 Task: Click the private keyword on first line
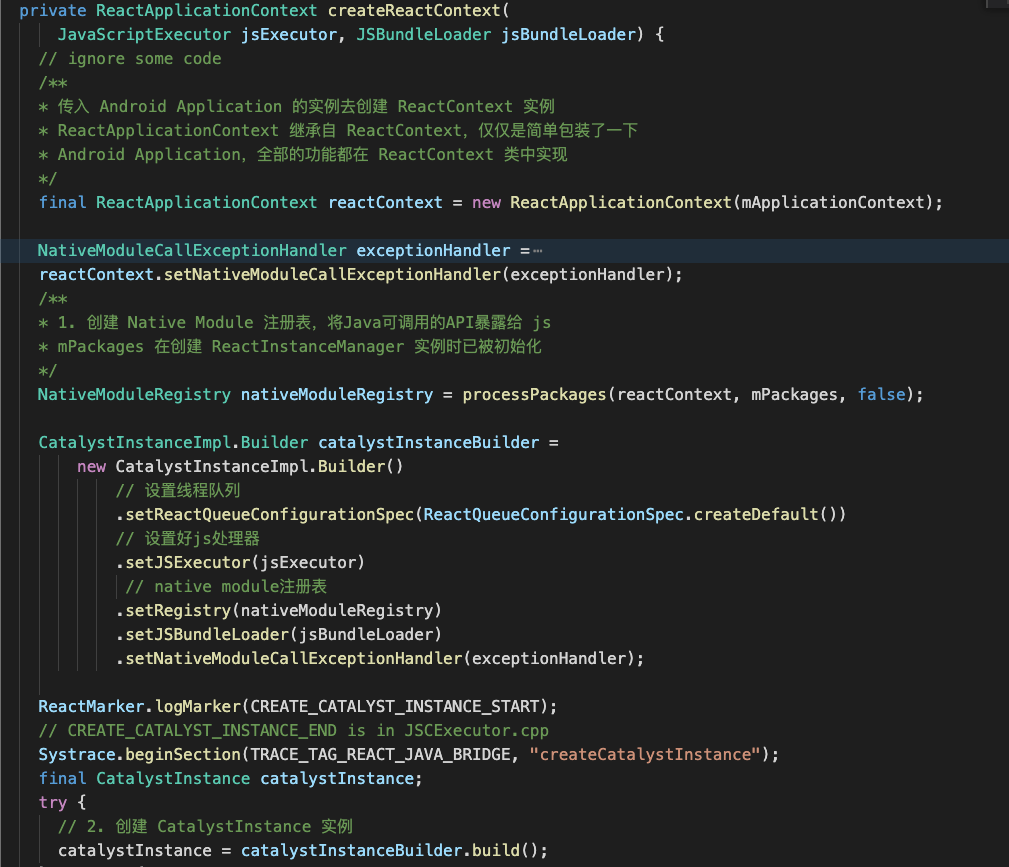pos(52,11)
